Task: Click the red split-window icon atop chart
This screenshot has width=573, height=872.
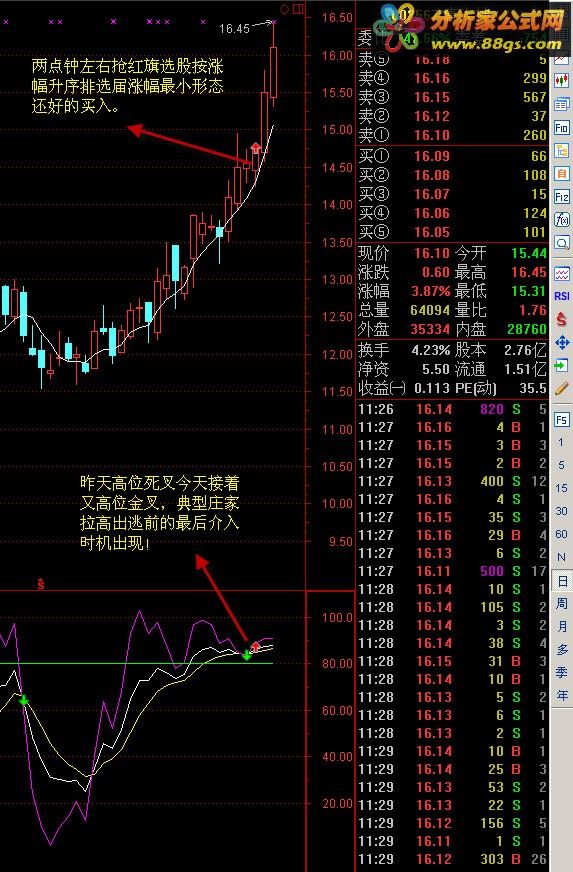Action: pyautogui.click(x=299, y=9)
